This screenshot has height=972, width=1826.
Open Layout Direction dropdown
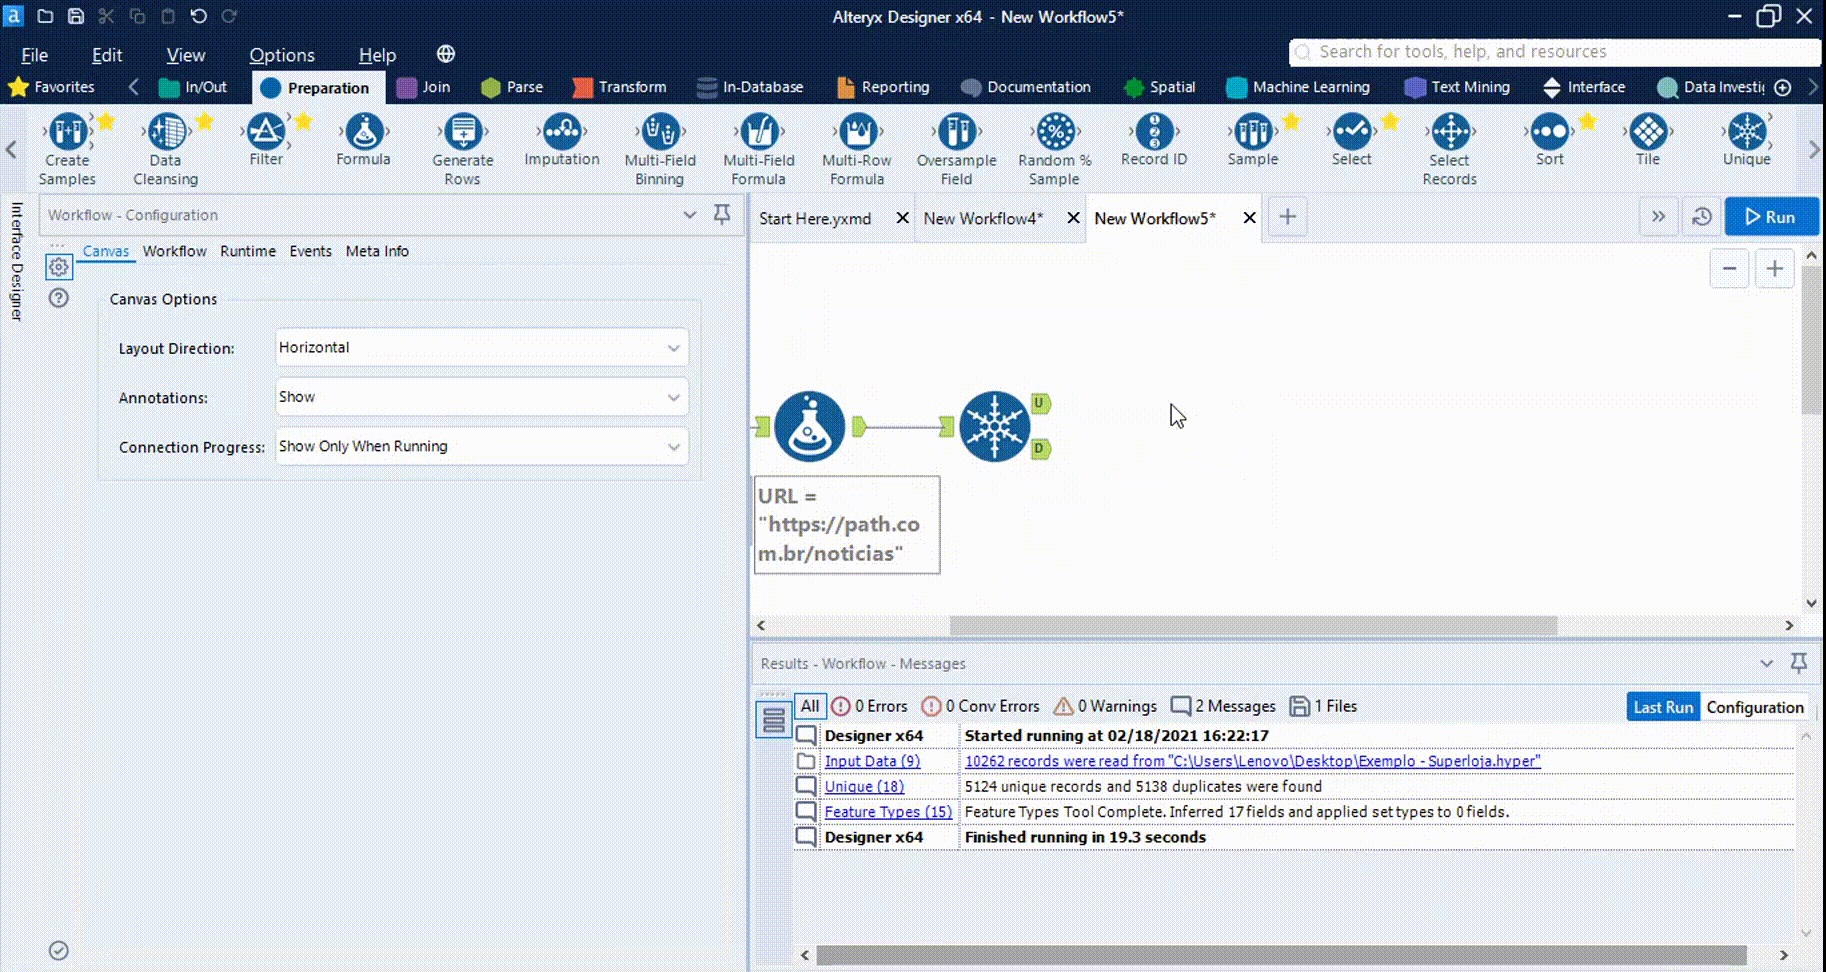(x=482, y=348)
